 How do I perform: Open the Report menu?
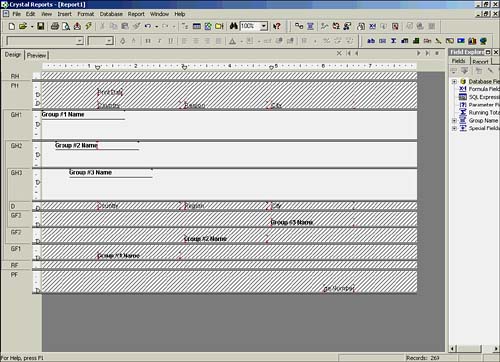click(x=136, y=14)
